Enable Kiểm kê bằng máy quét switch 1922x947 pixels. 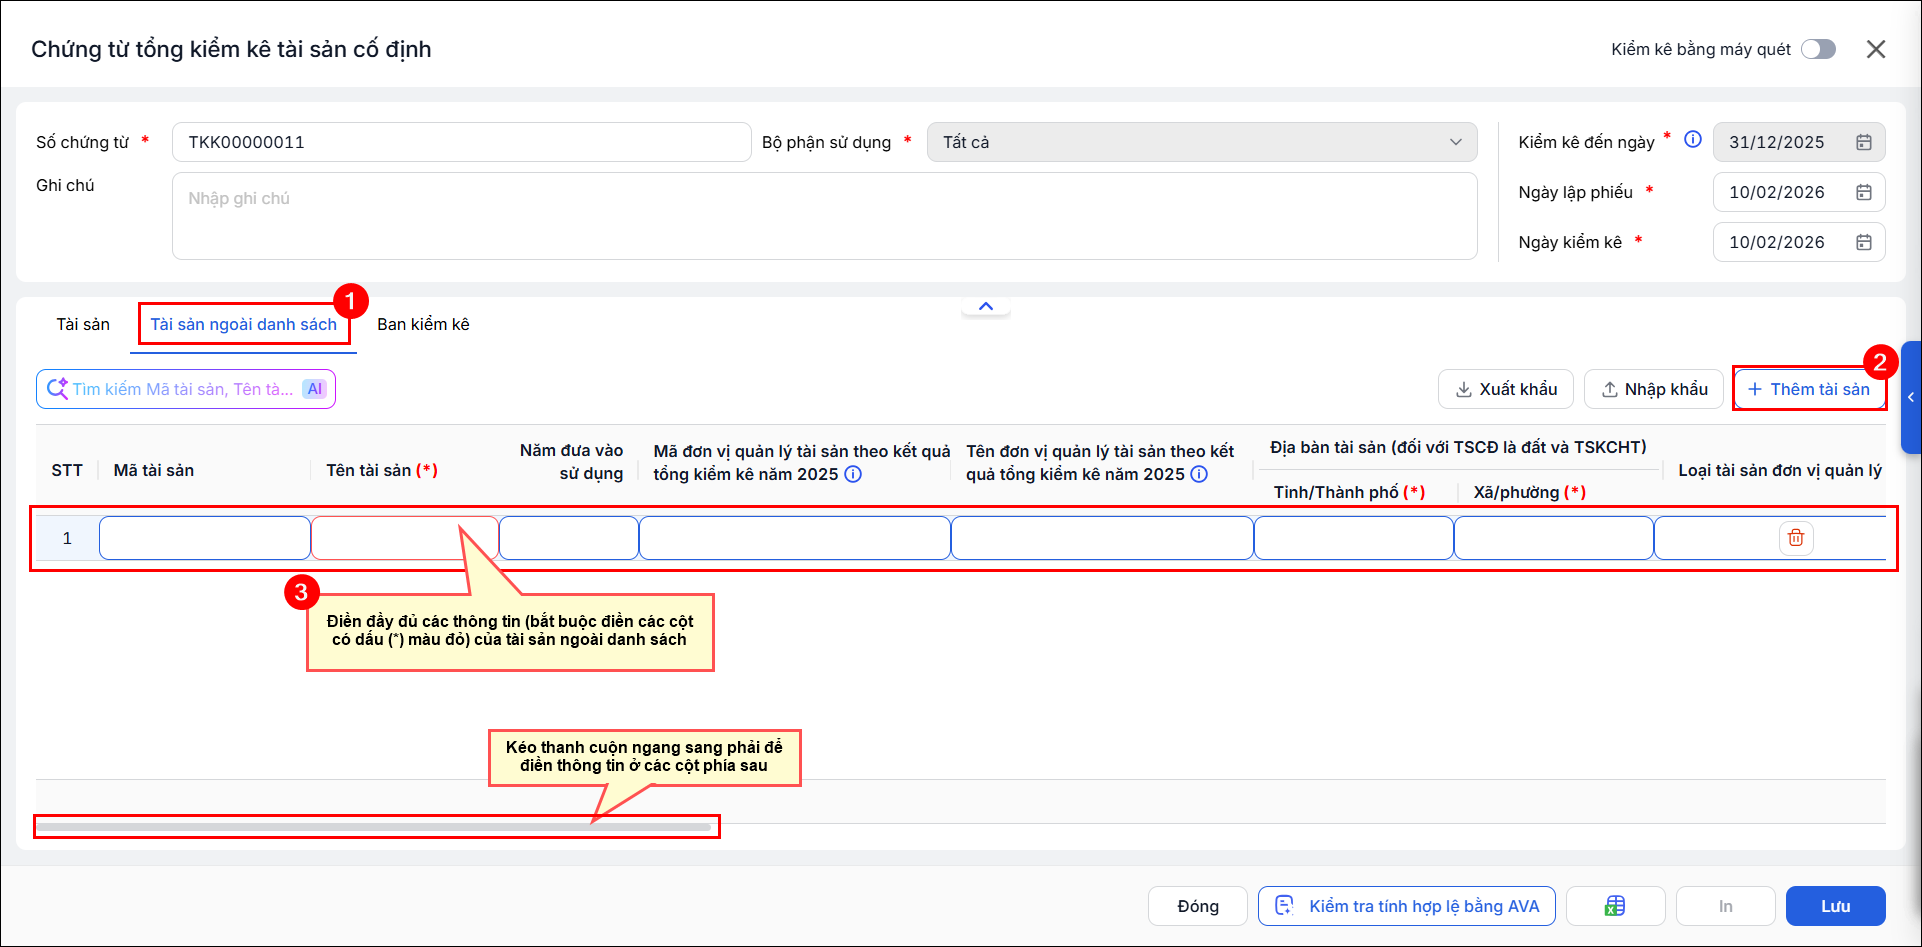[1818, 49]
